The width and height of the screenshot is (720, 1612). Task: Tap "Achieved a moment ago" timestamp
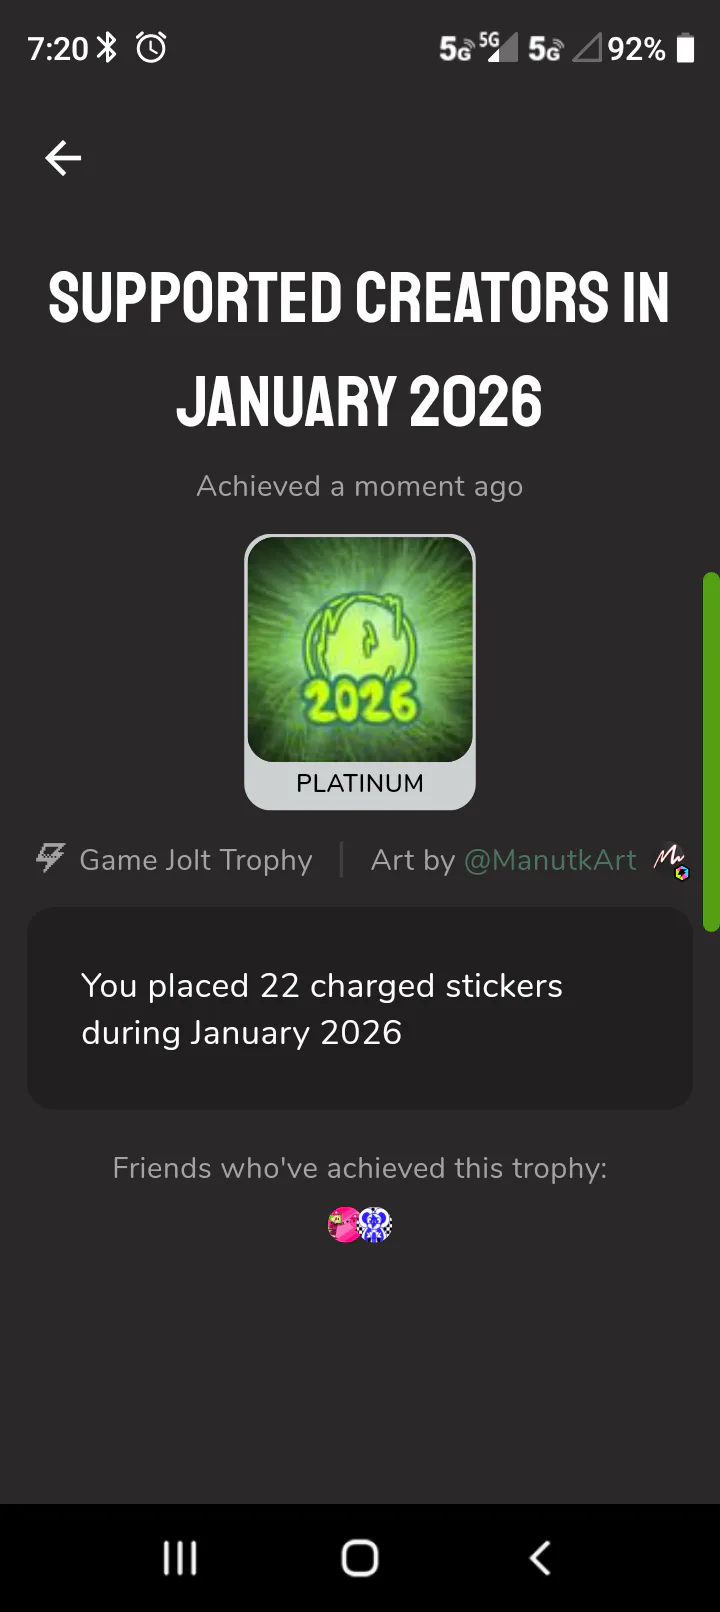[x=360, y=486]
